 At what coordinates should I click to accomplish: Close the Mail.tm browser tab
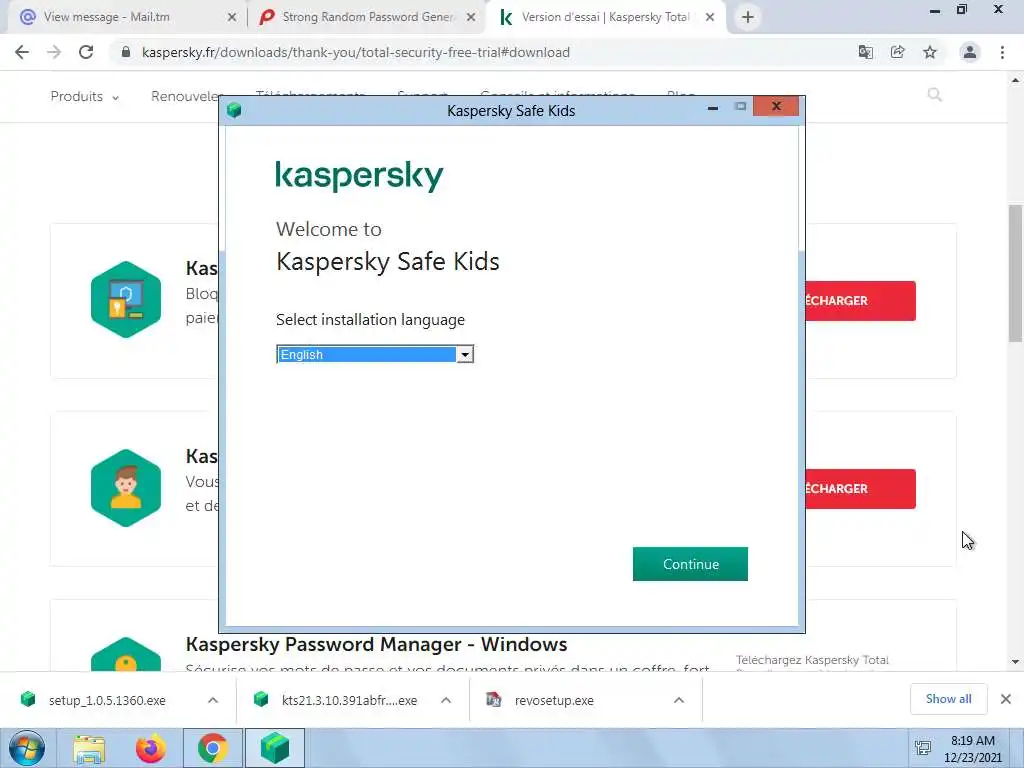232,18
